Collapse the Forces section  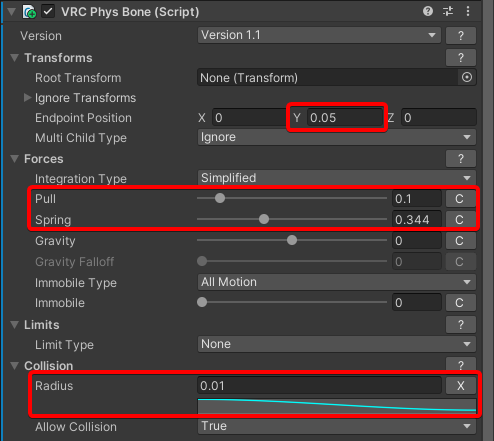click(x=14, y=159)
